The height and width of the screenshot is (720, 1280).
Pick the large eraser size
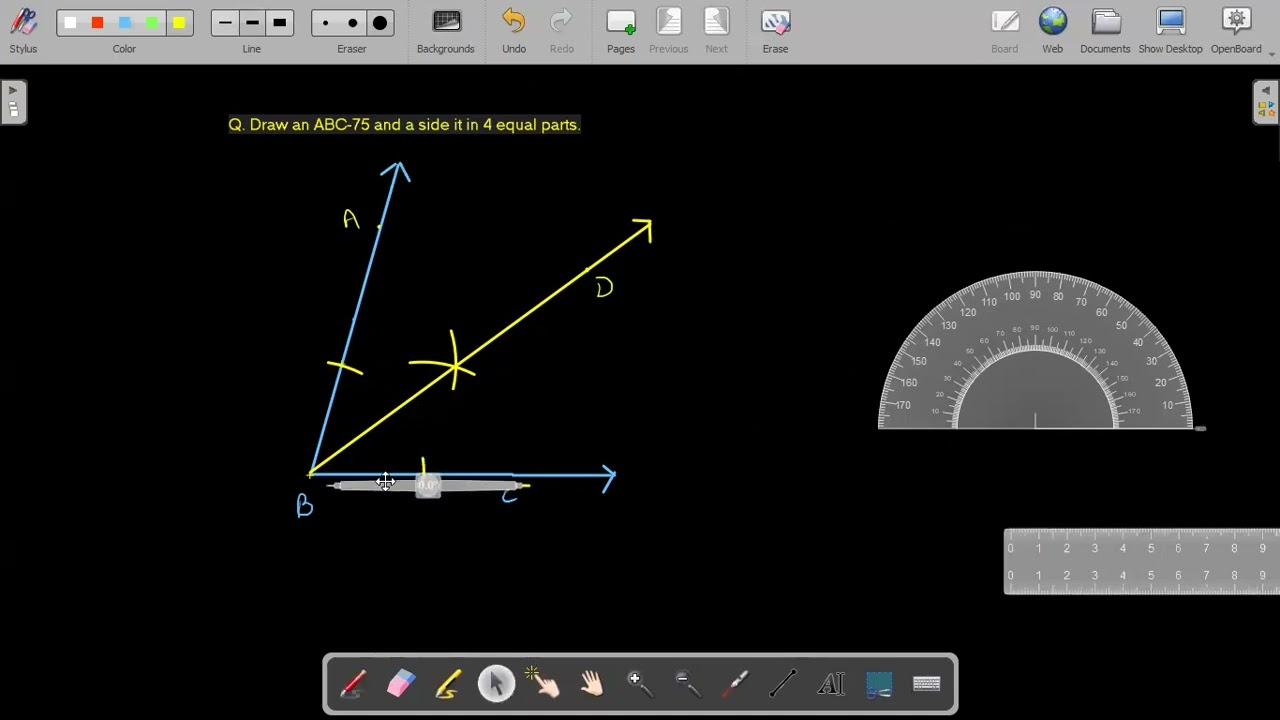coord(379,23)
